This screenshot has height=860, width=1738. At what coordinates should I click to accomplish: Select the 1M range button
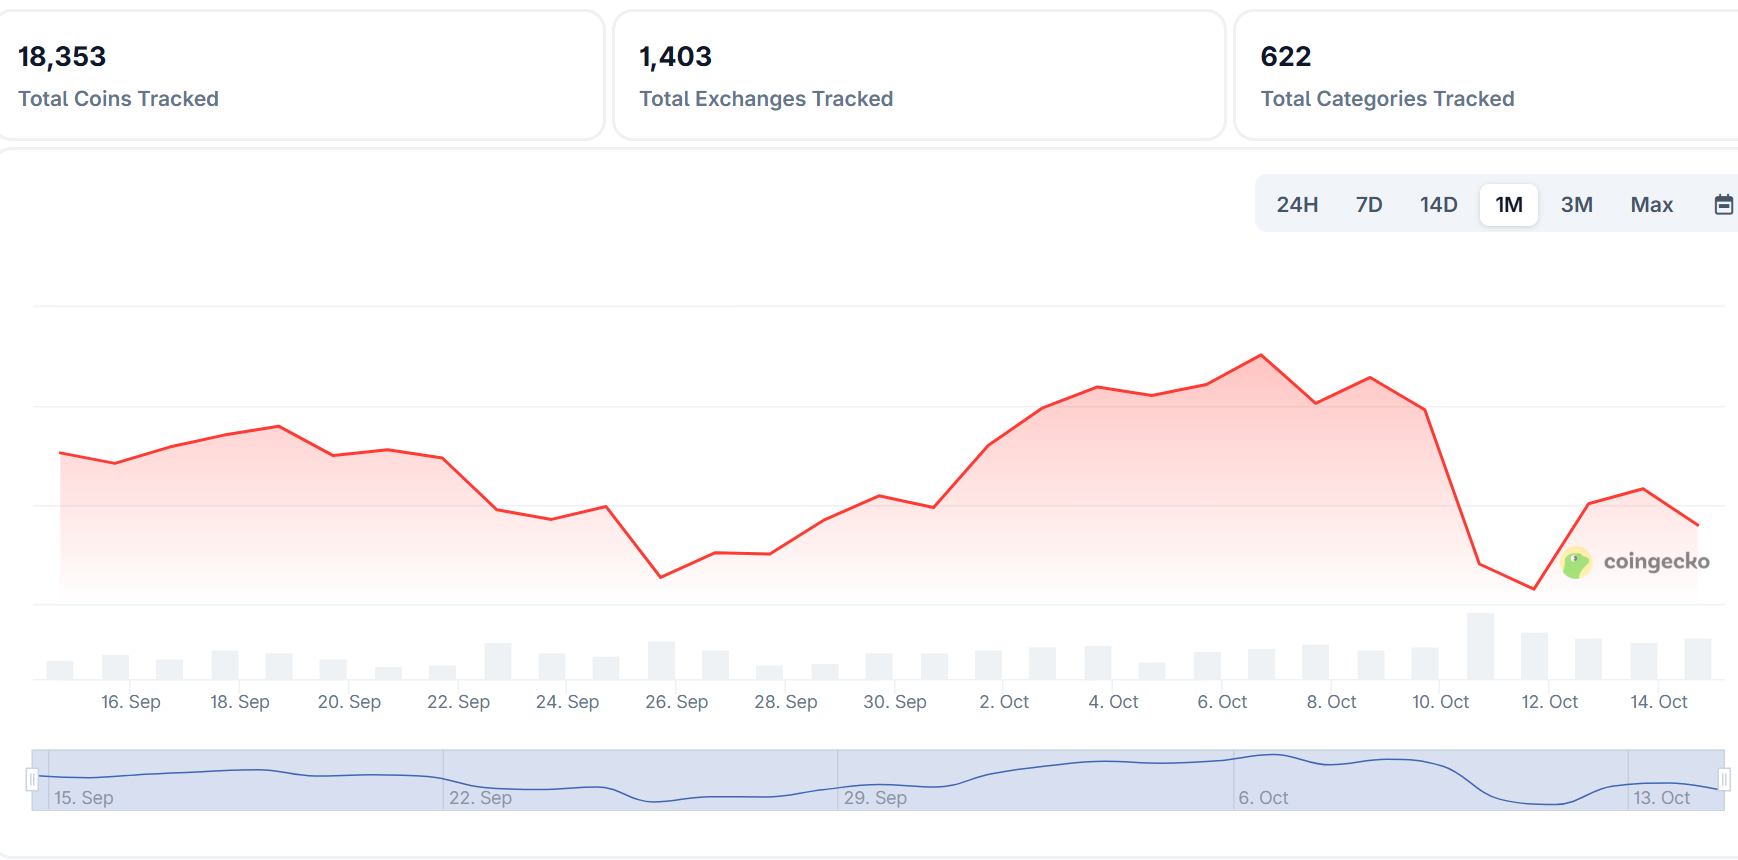1508,205
